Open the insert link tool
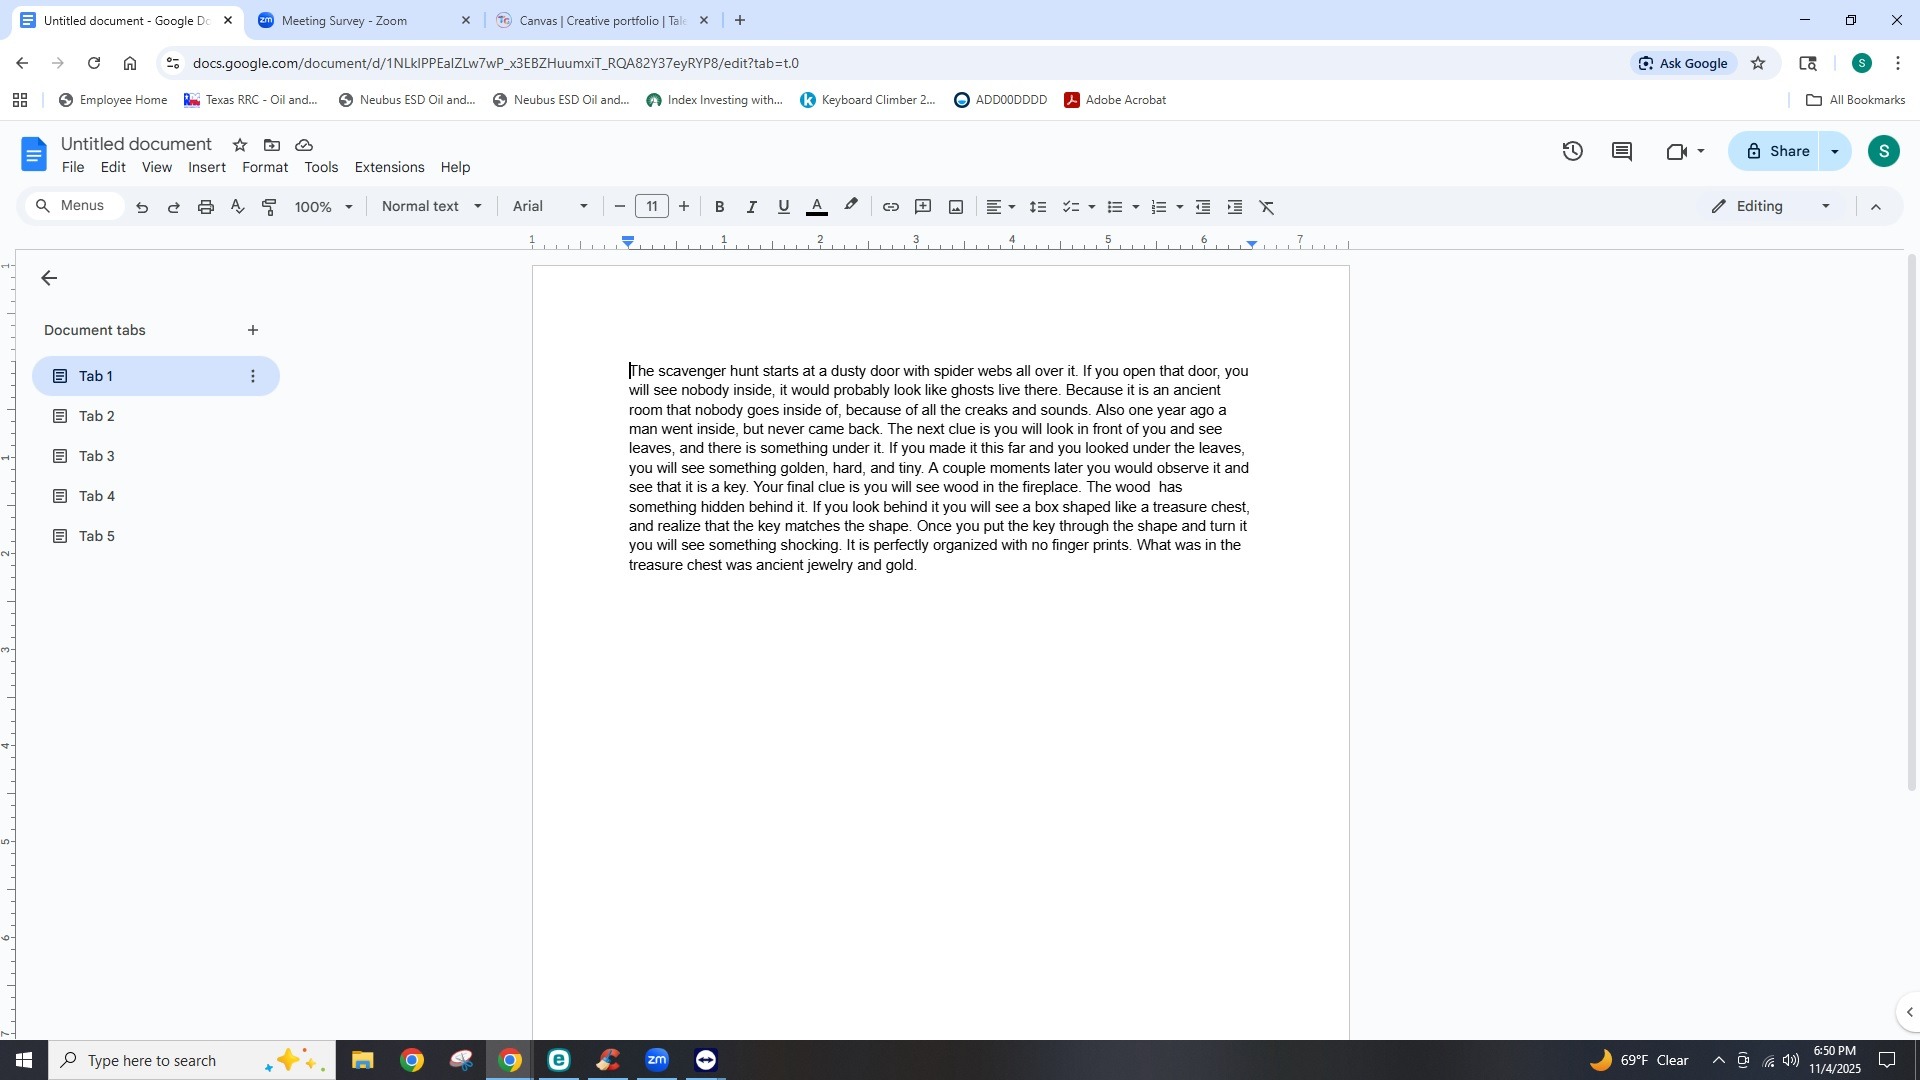 click(x=891, y=207)
